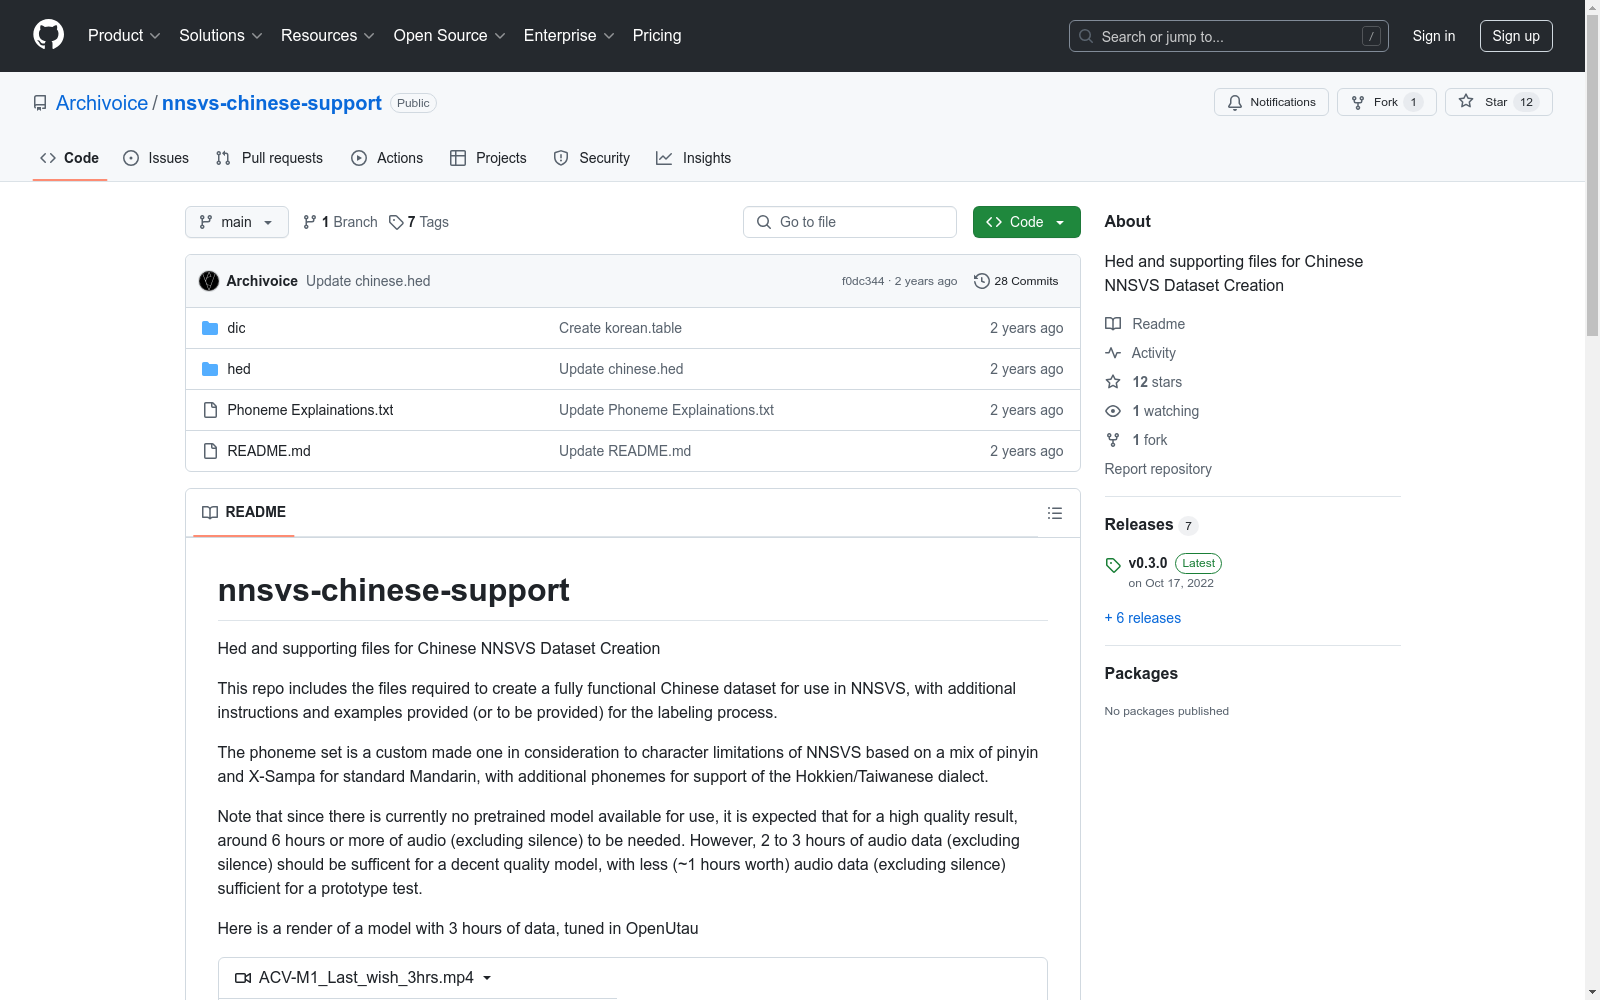Click the Archivoice commit author avatar
The height and width of the screenshot is (1000, 1600).
pyautogui.click(x=209, y=281)
